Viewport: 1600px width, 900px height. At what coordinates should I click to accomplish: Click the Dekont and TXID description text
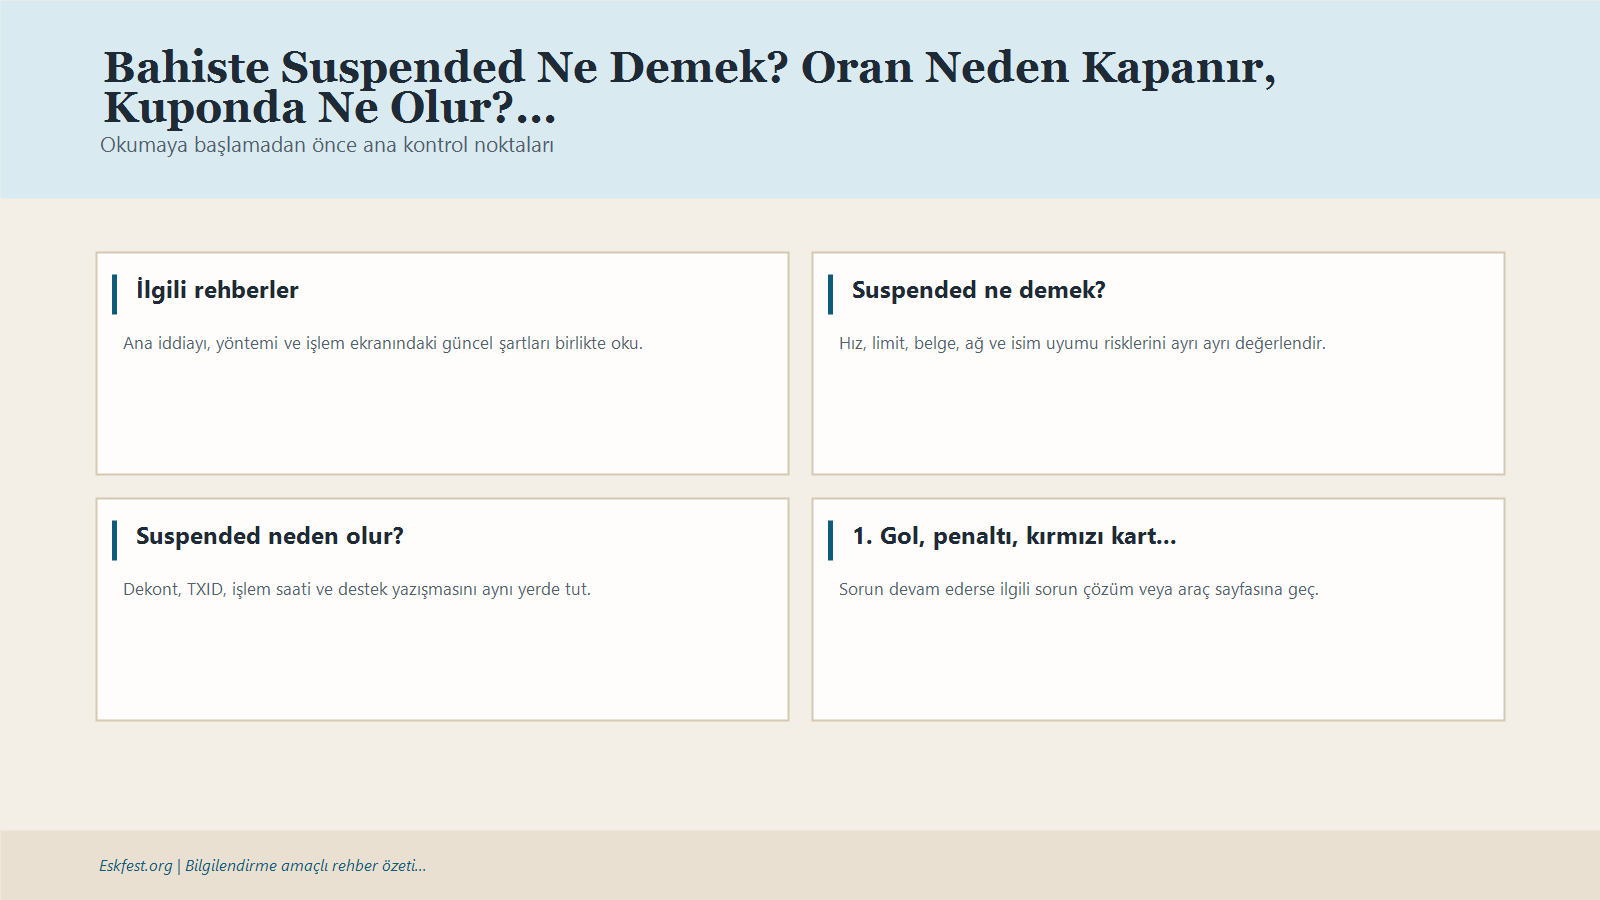click(x=356, y=589)
